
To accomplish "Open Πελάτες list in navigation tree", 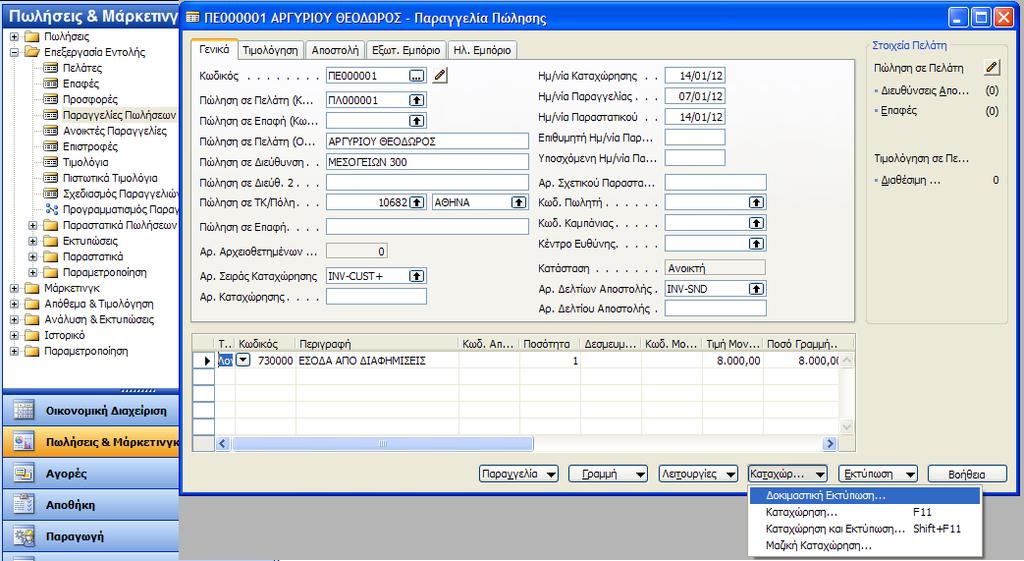I will click(x=82, y=68).
